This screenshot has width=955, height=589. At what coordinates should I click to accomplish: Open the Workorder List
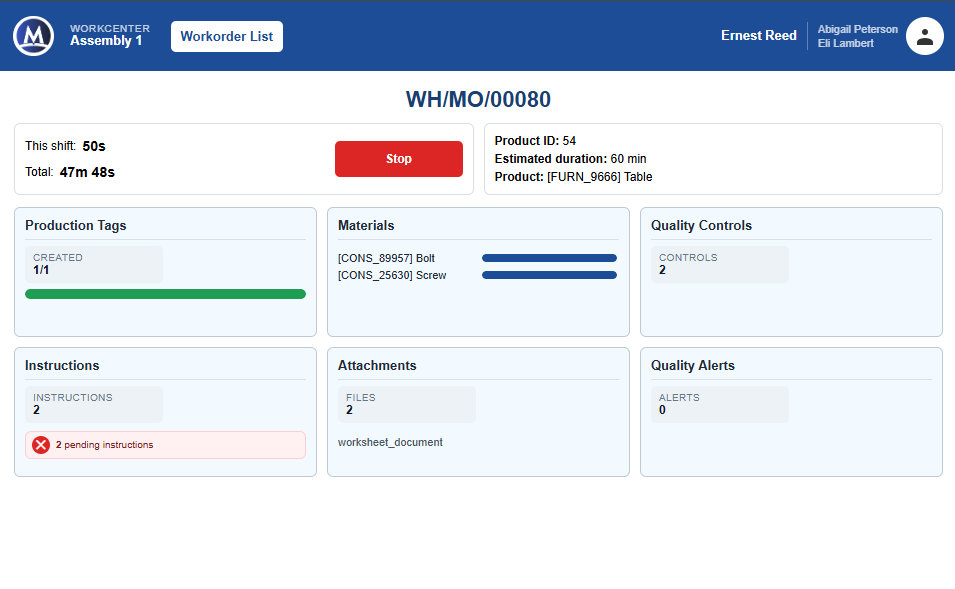227,37
